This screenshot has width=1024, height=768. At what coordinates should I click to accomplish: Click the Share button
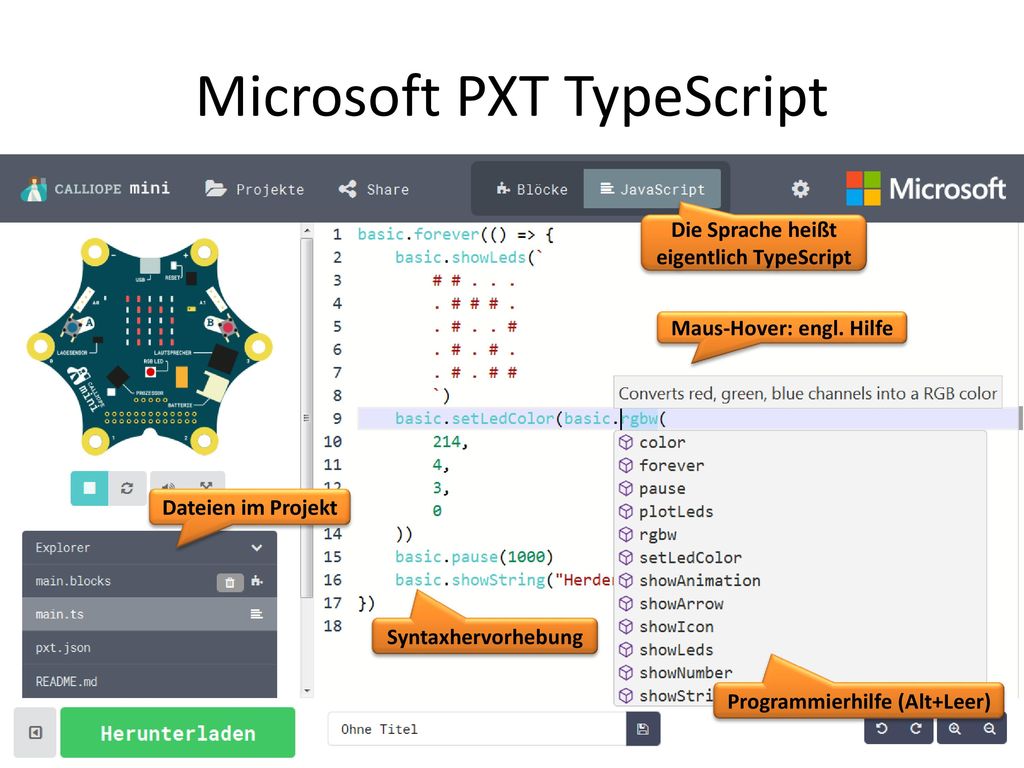point(374,189)
